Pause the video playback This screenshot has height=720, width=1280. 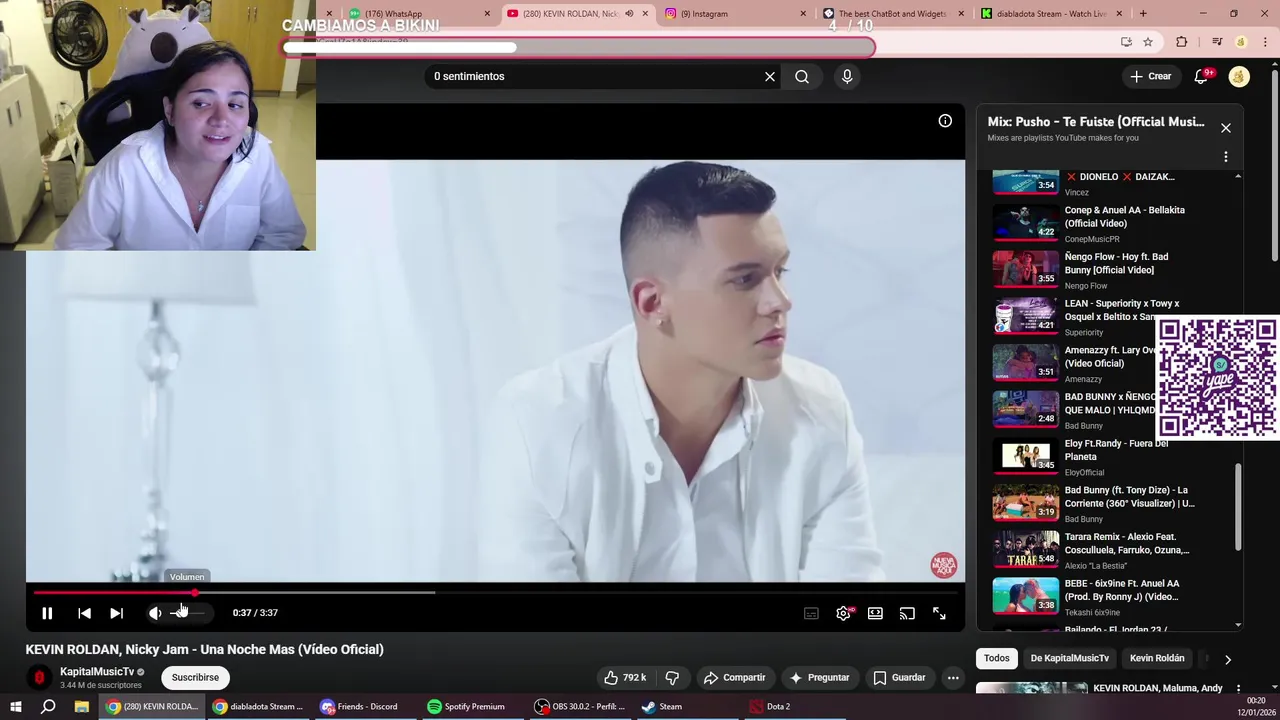(47, 613)
